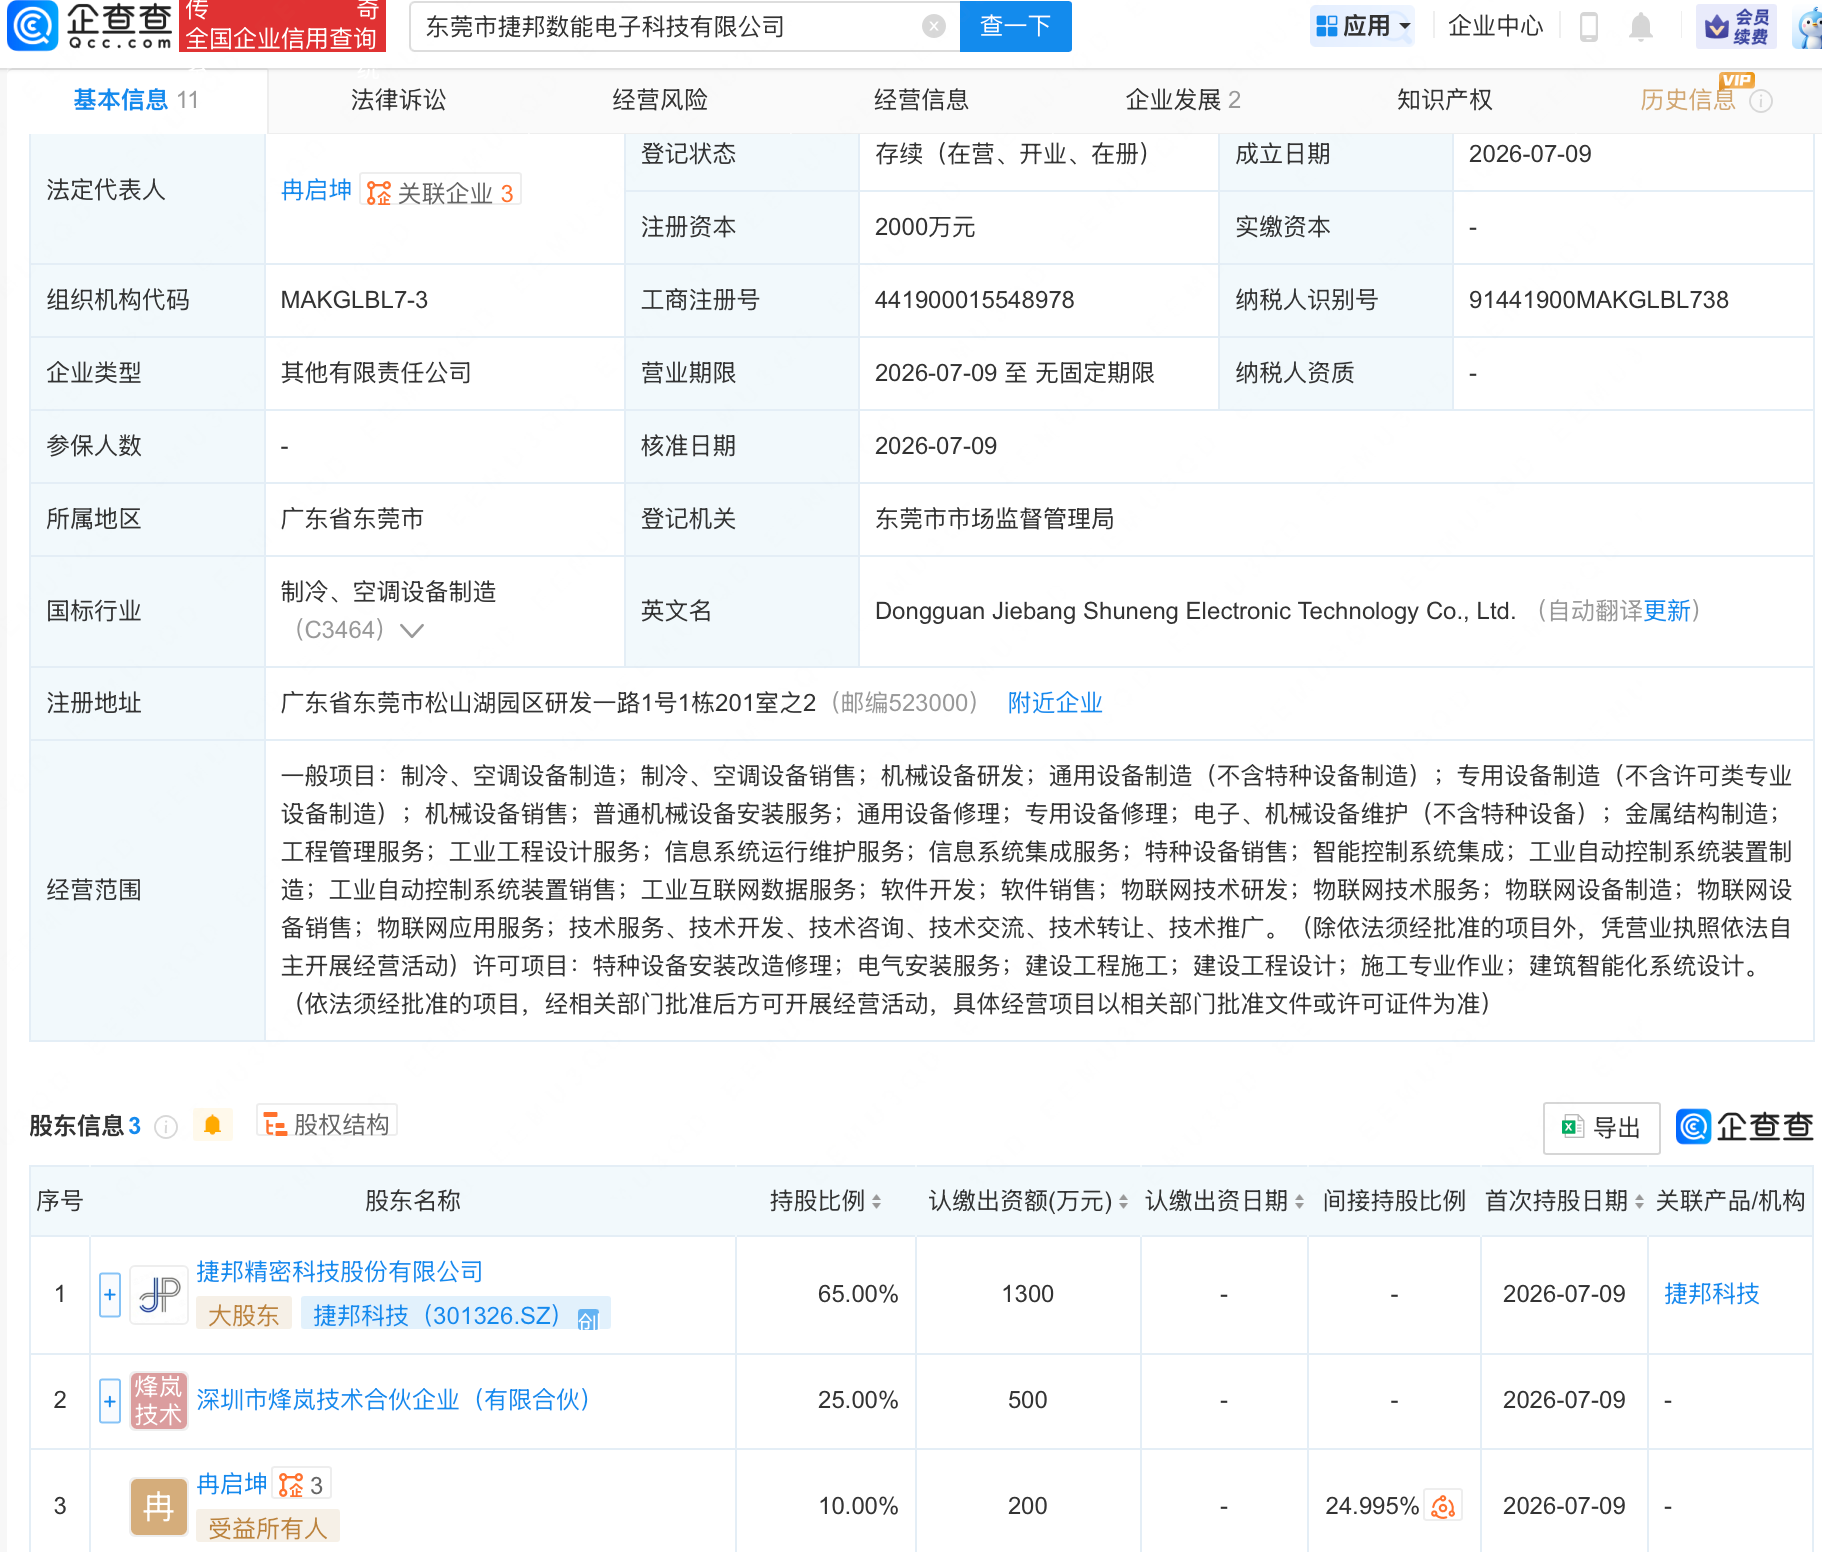Switch to 知识产权 tab
Image resolution: width=1822 pixels, height=1552 pixels.
tap(1444, 100)
